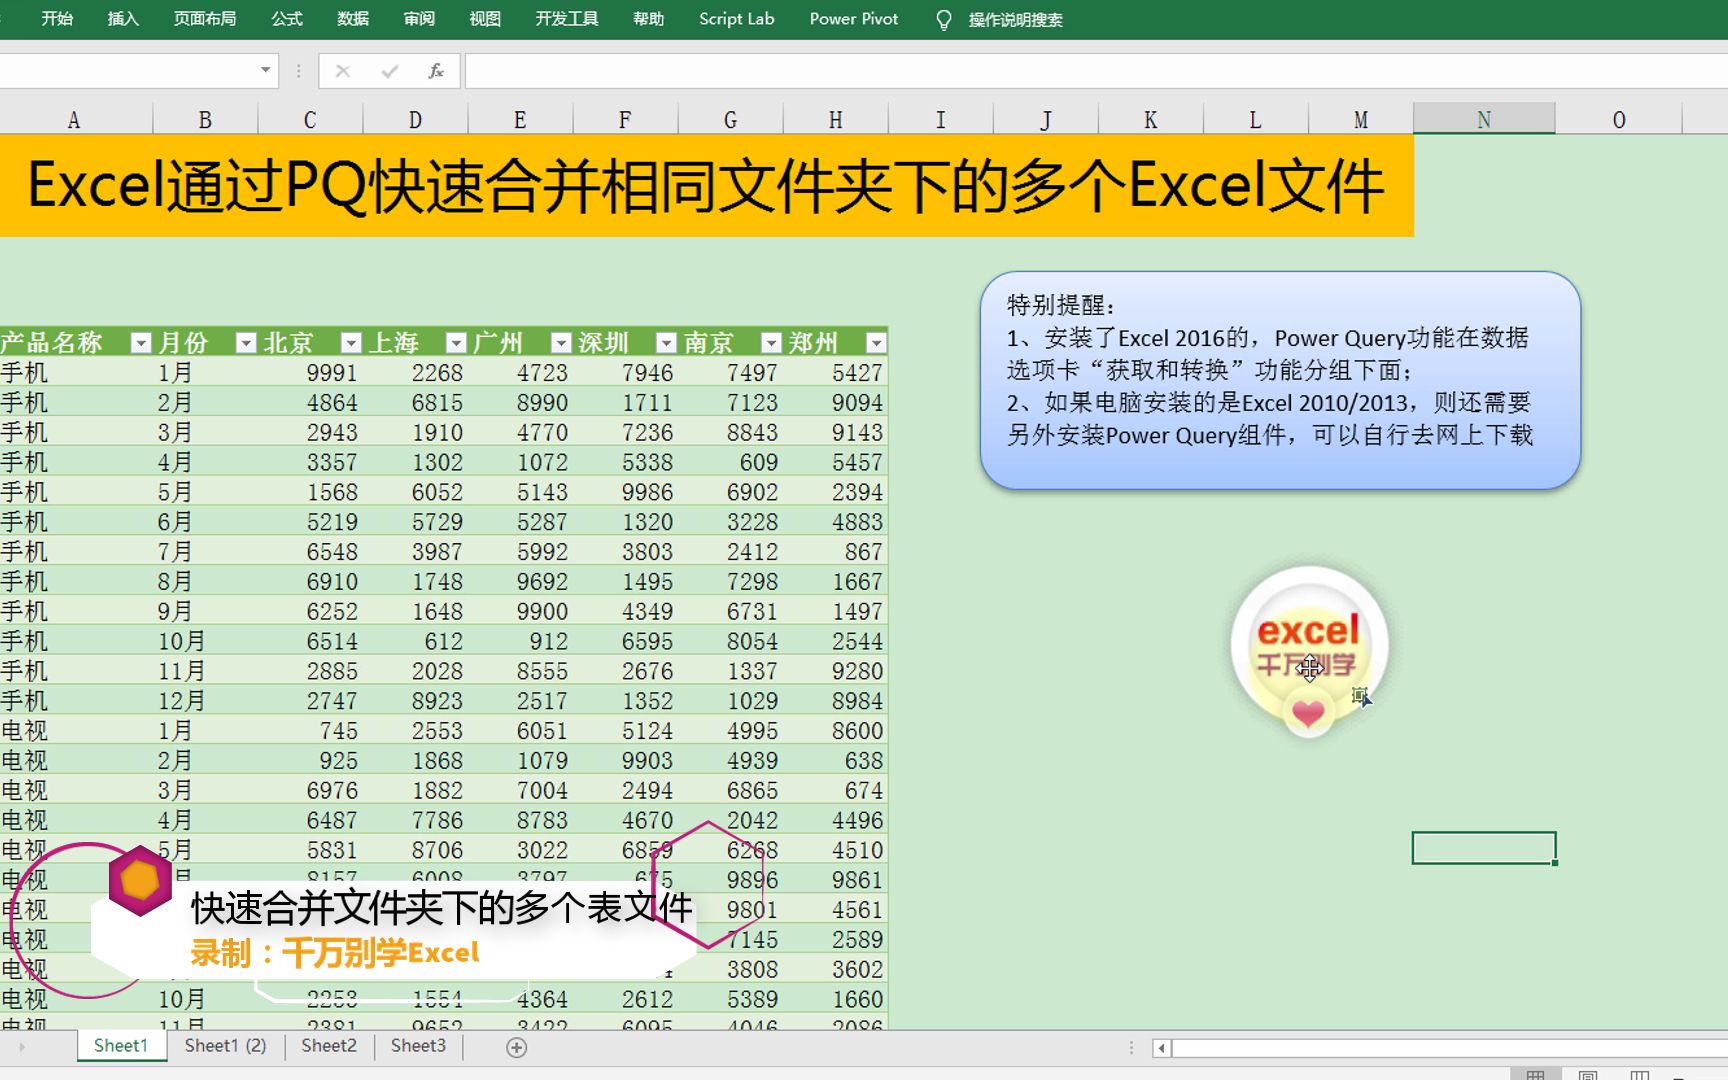The height and width of the screenshot is (1080, 1728).
Task: Open the 月份 filter dropdown
Action: [246, 343]
